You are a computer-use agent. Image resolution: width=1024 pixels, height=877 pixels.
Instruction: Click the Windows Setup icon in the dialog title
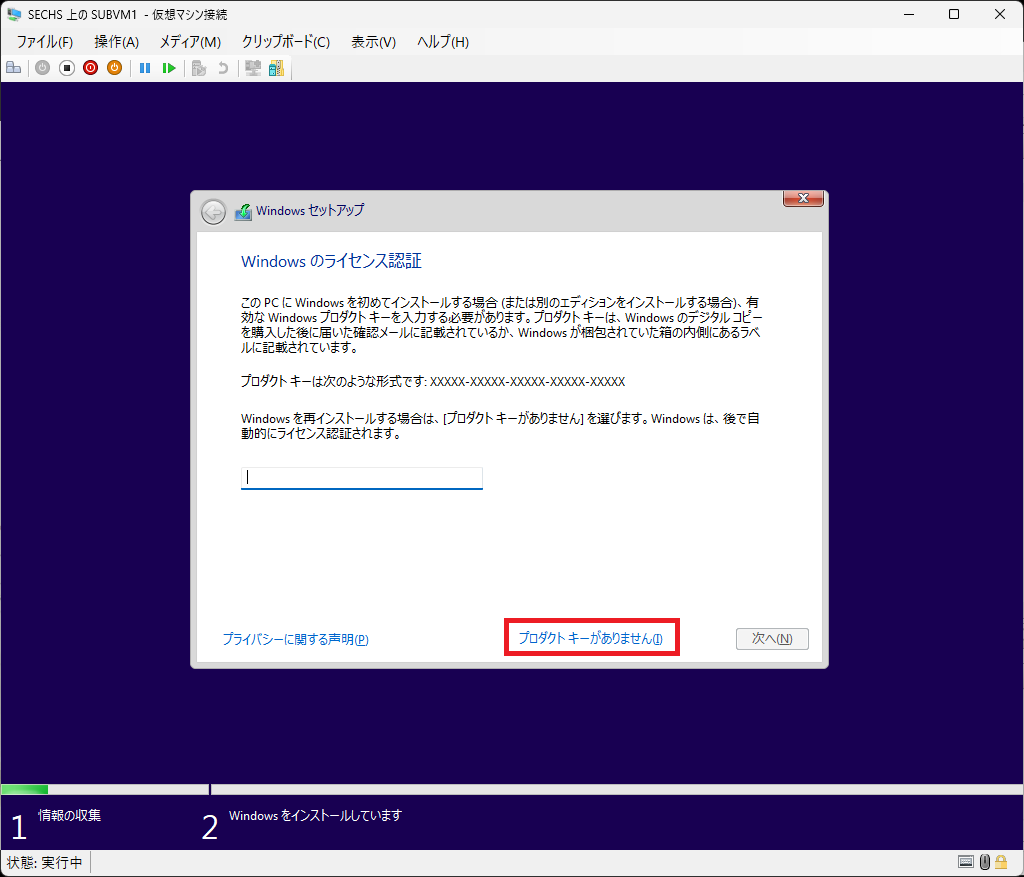click(x=244, y=212)
